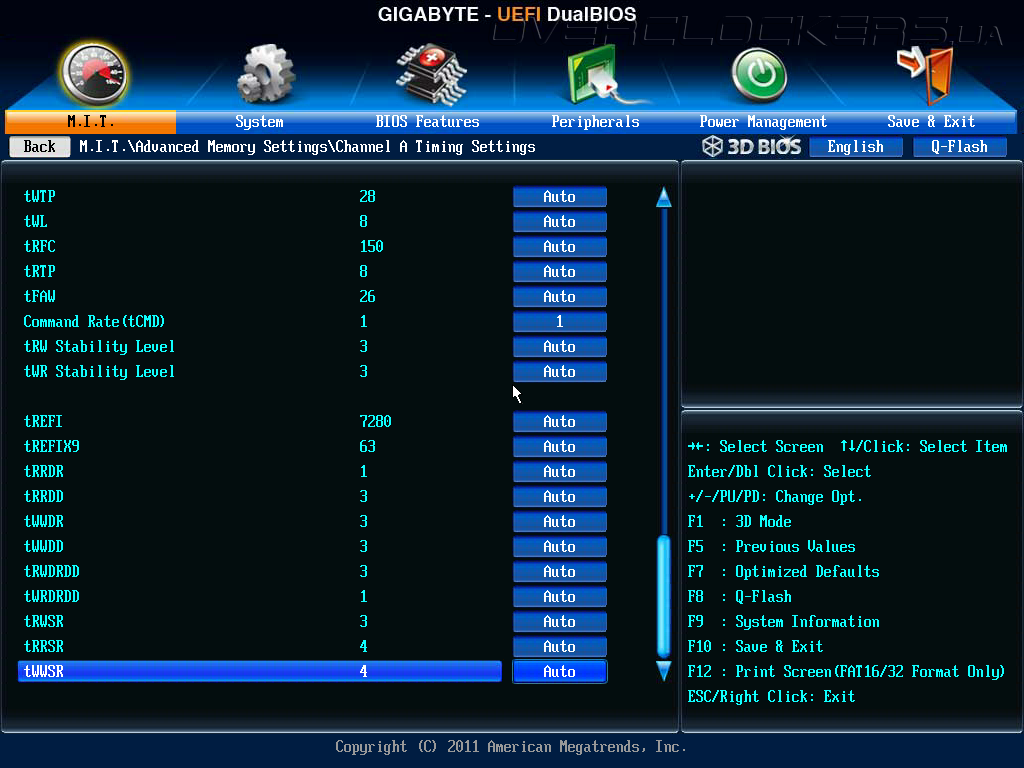This screenshot has width=1024, height=768.
Task: Change the tRWDRDD Auto setting
Action: coord(560,571)
